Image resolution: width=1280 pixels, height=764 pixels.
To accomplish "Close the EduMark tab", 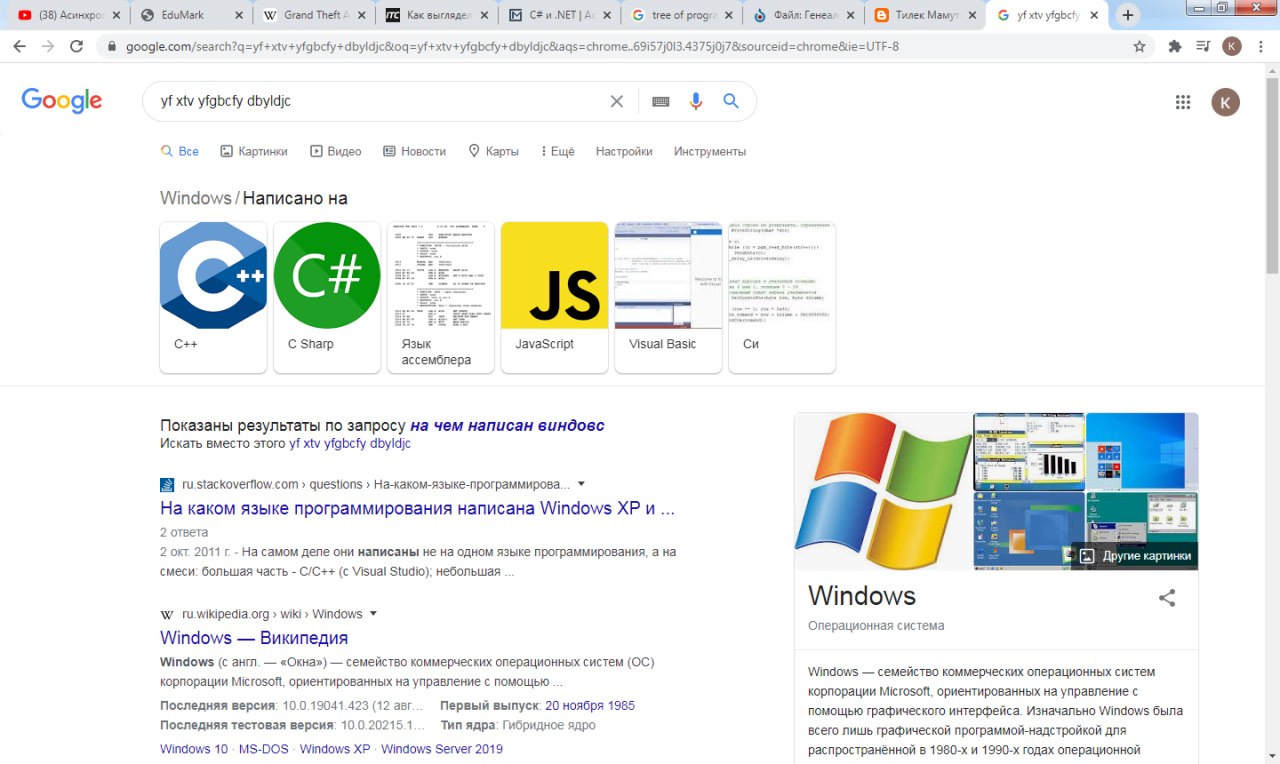I will 238,15.
